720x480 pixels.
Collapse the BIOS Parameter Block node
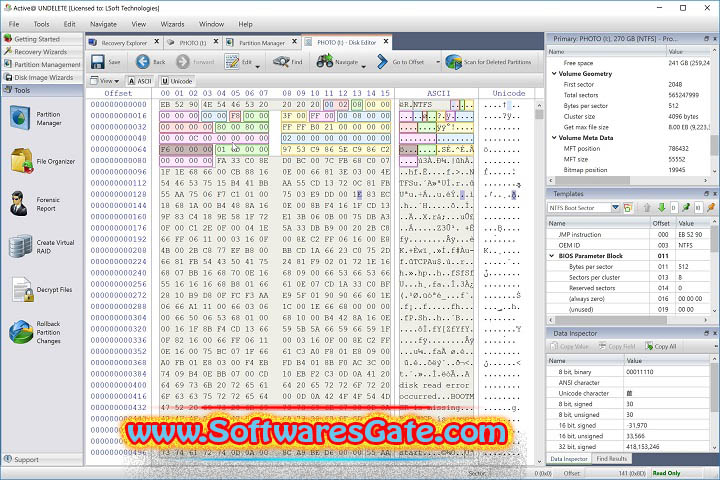tap(552, 256)
